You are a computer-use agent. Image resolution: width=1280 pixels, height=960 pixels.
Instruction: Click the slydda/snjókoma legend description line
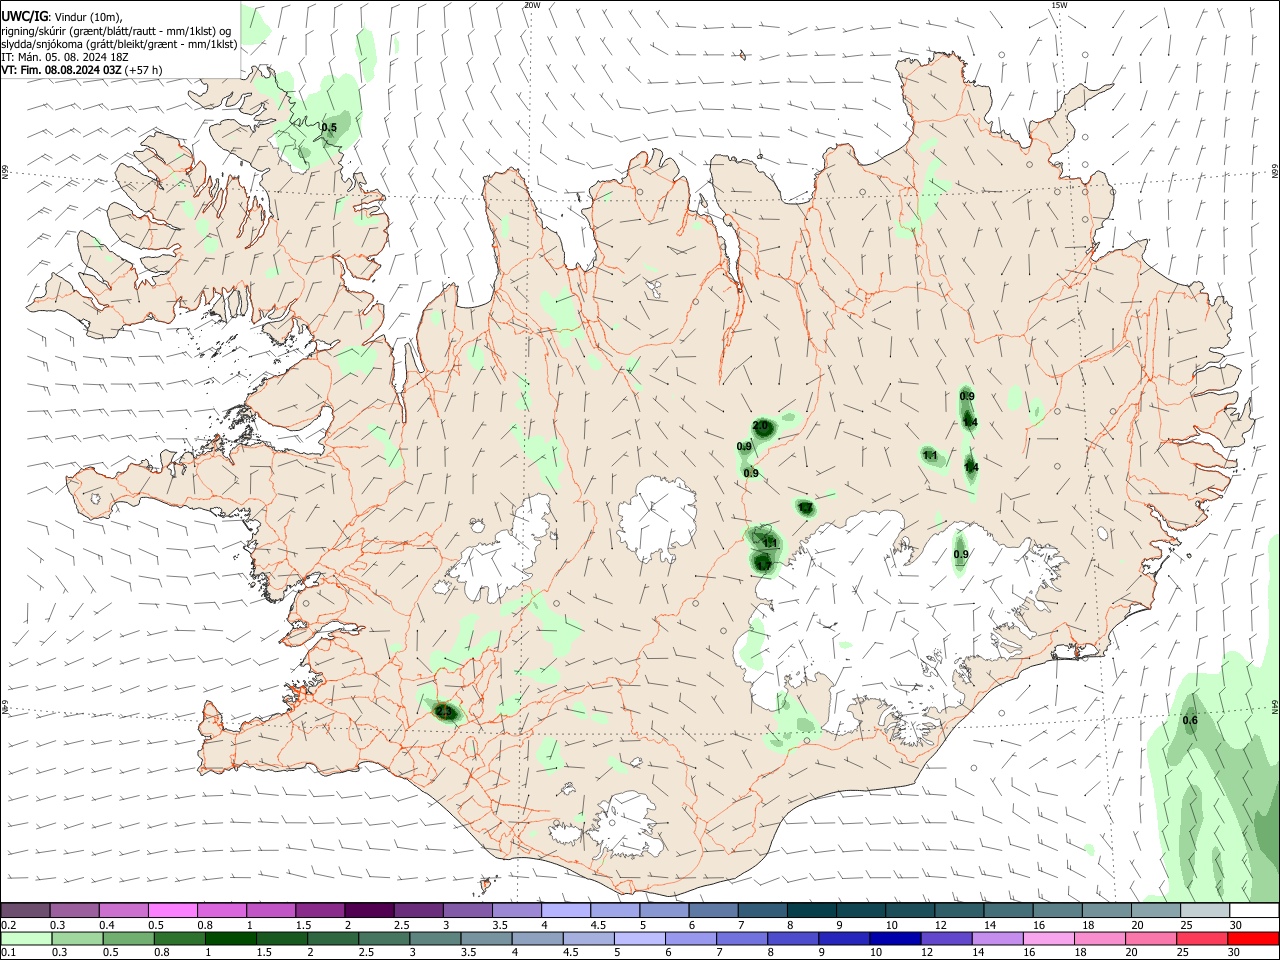click(119, 44)
